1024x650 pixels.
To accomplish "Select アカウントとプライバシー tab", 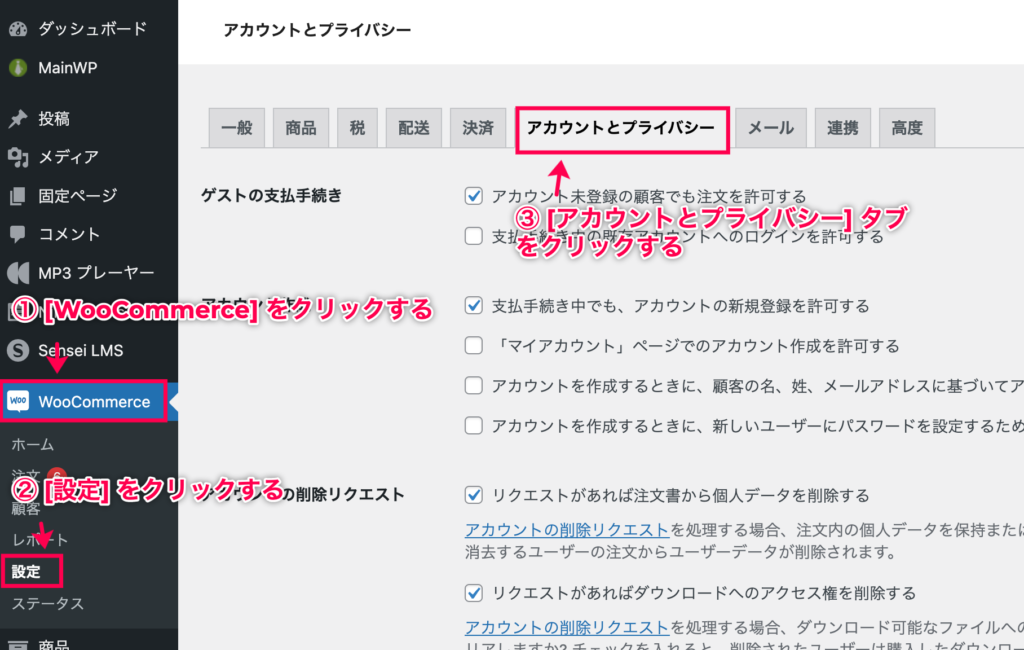I will (621, 128).
